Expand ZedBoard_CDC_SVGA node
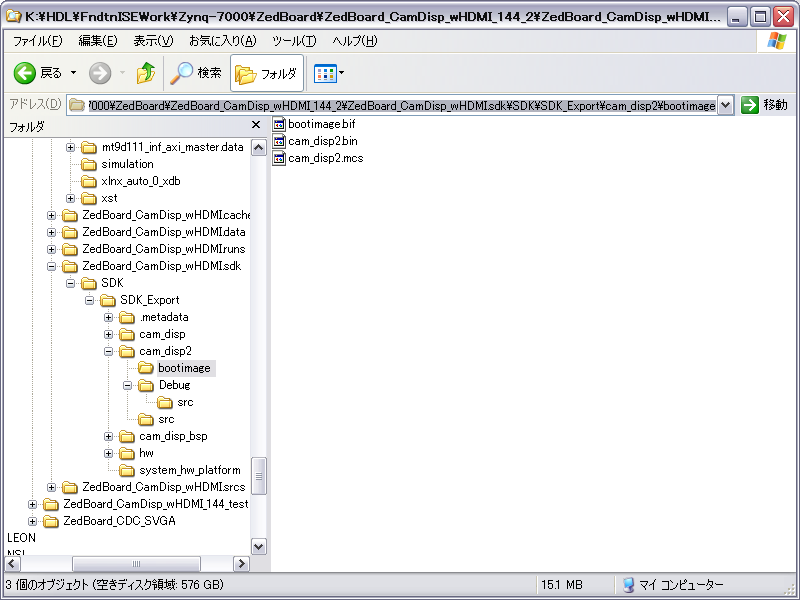The width and height of the screenshot is (800, 600). pyautogui.click(x=33, y=521)
